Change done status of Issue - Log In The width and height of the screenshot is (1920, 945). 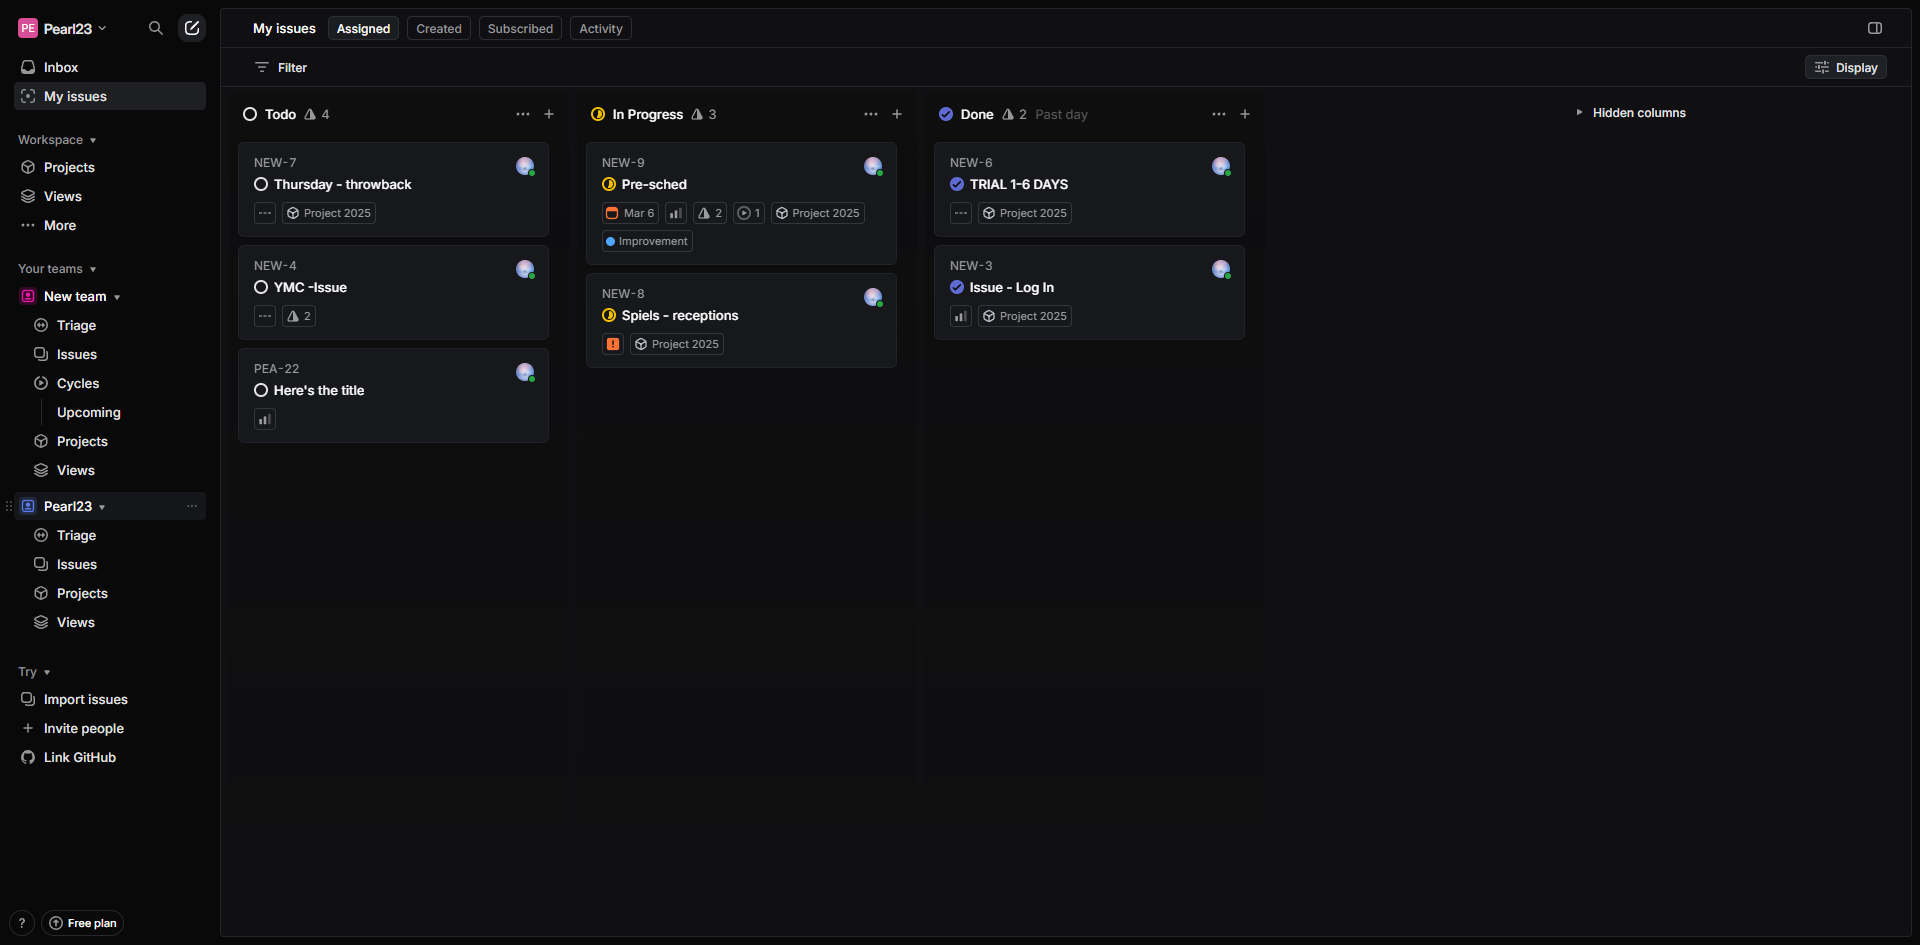(x=957, y=287)
